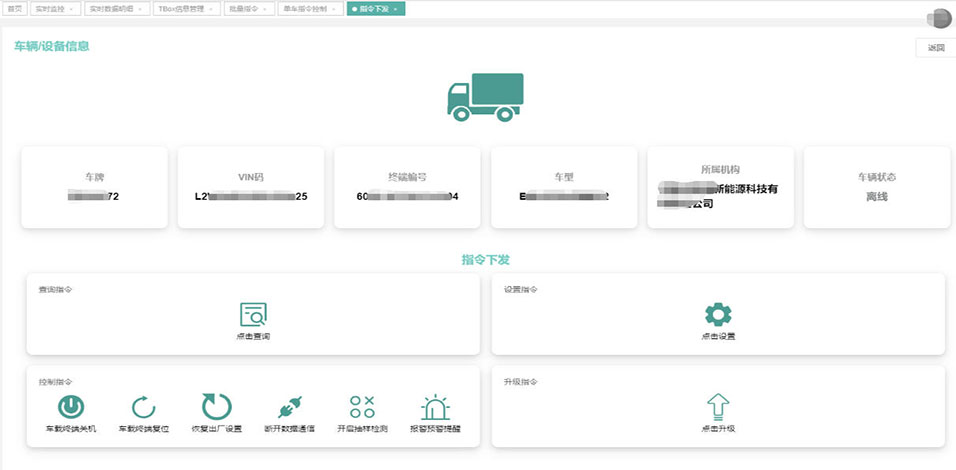Click the 查询指令 panel title

pyautogui.click(x=55, y=290)
